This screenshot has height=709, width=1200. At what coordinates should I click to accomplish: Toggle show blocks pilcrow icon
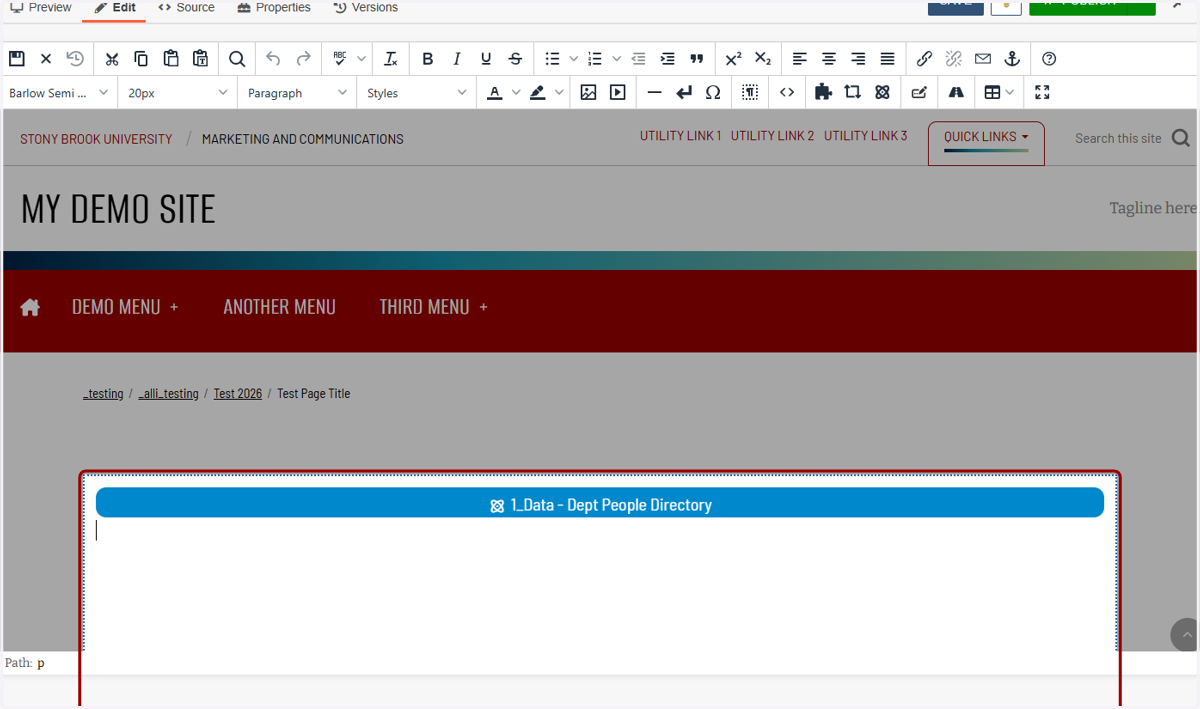point(750,92)
